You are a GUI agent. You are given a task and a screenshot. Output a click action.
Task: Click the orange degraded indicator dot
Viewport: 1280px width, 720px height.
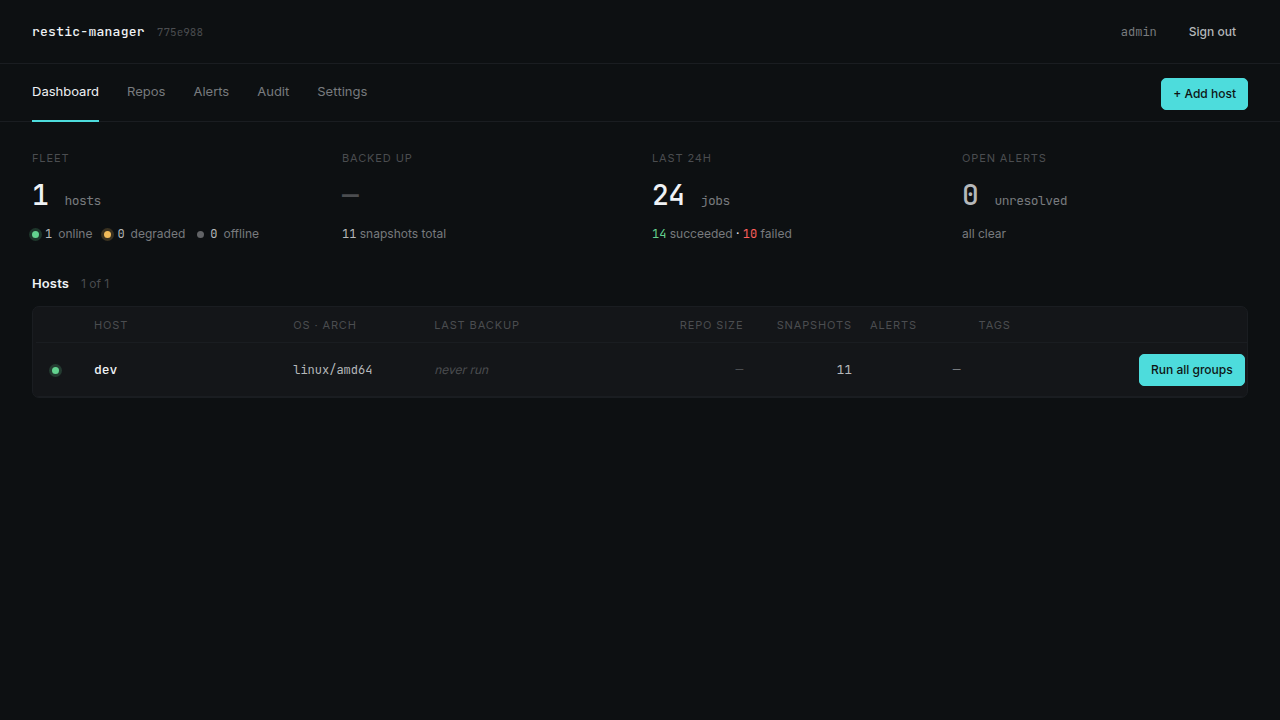coord(108,234)
